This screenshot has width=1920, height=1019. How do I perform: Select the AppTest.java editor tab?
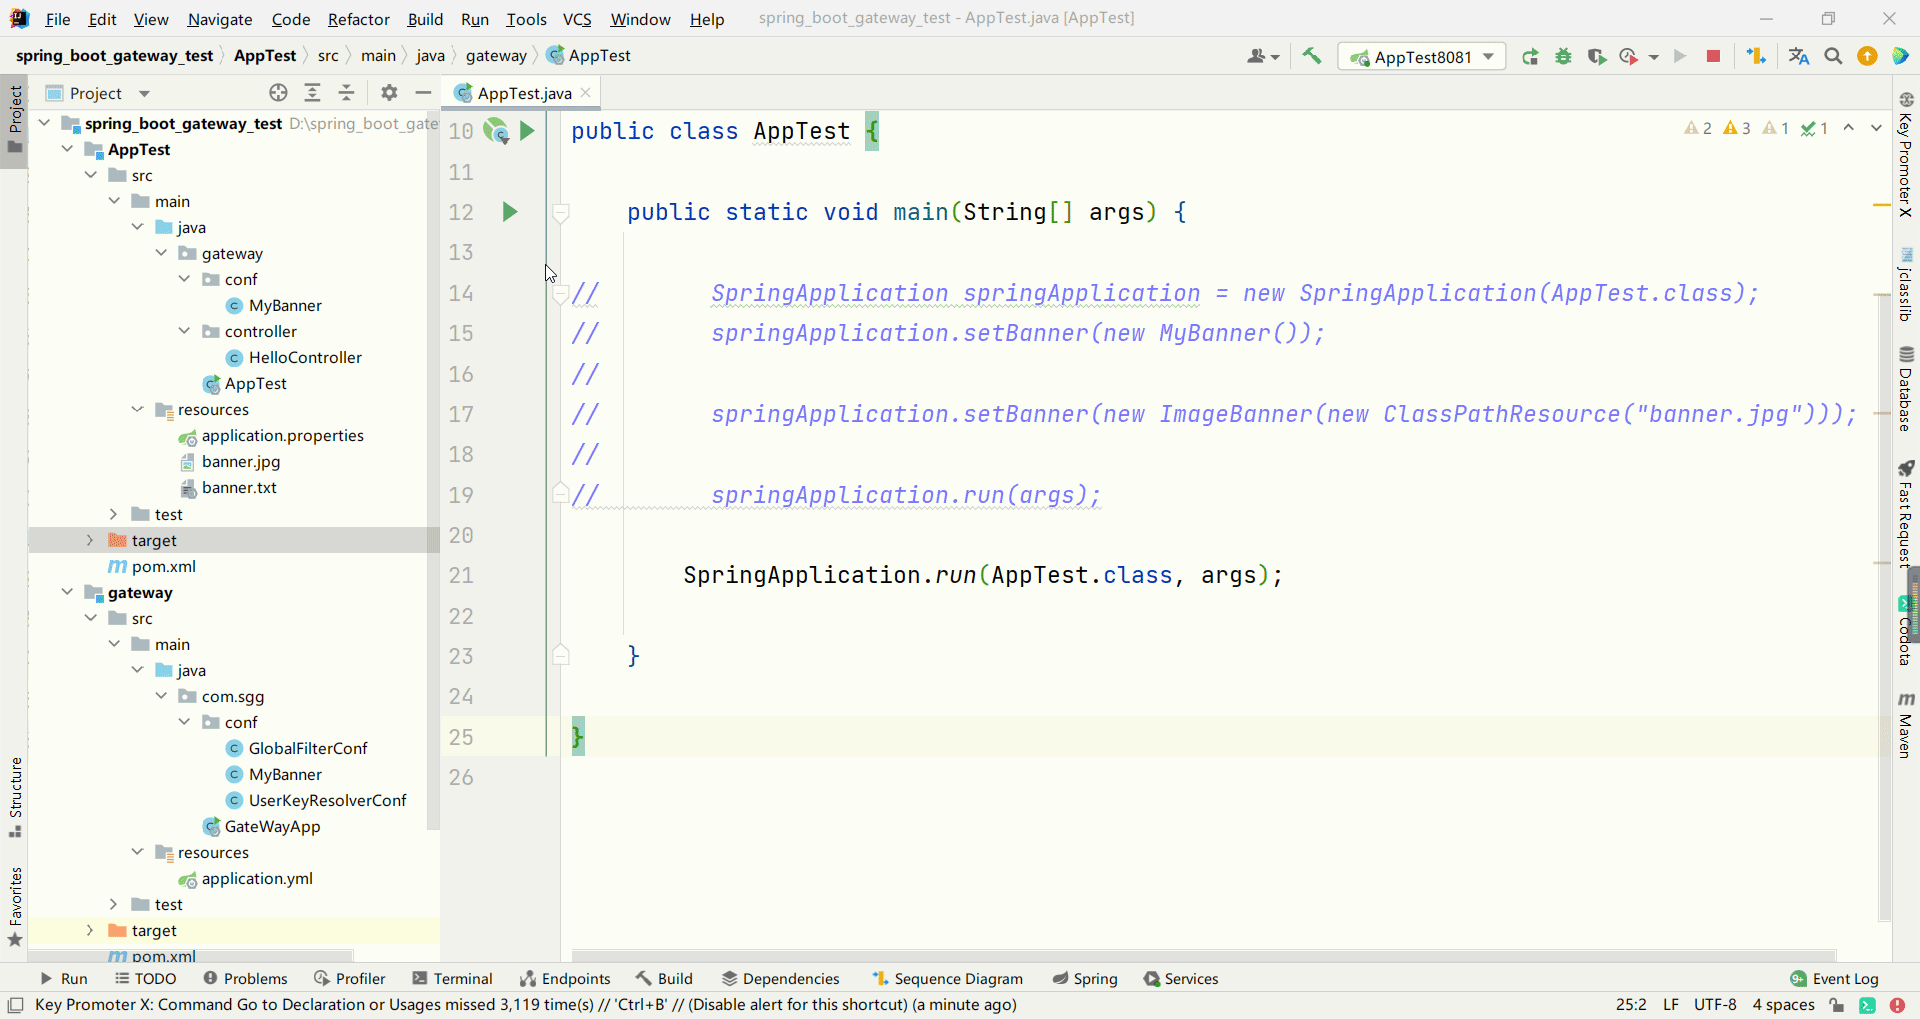[x=522, y=93]
